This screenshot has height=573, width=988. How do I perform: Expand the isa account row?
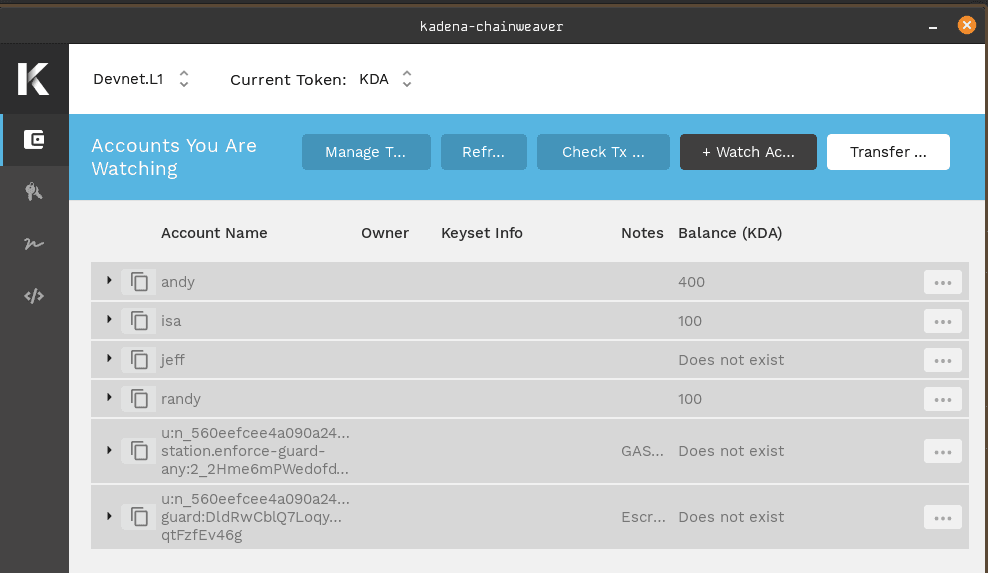109,320
